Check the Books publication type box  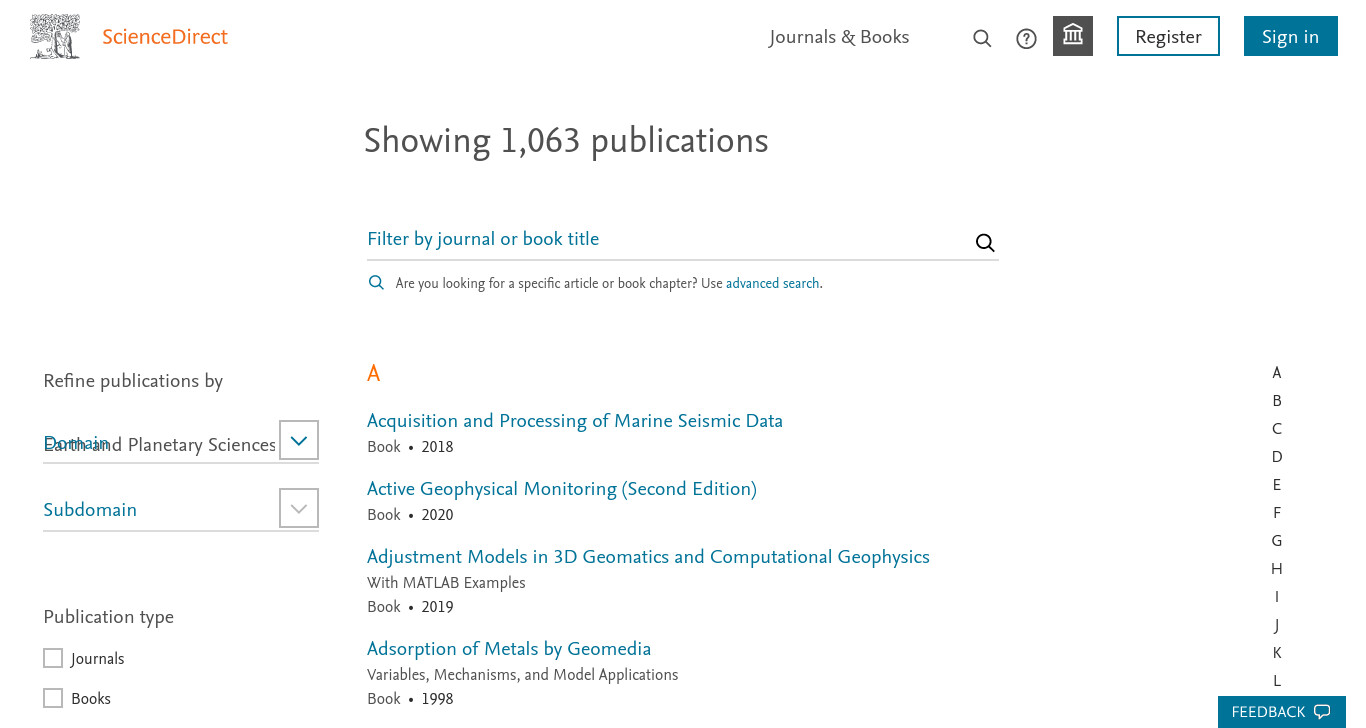click(x=53, y=698)
